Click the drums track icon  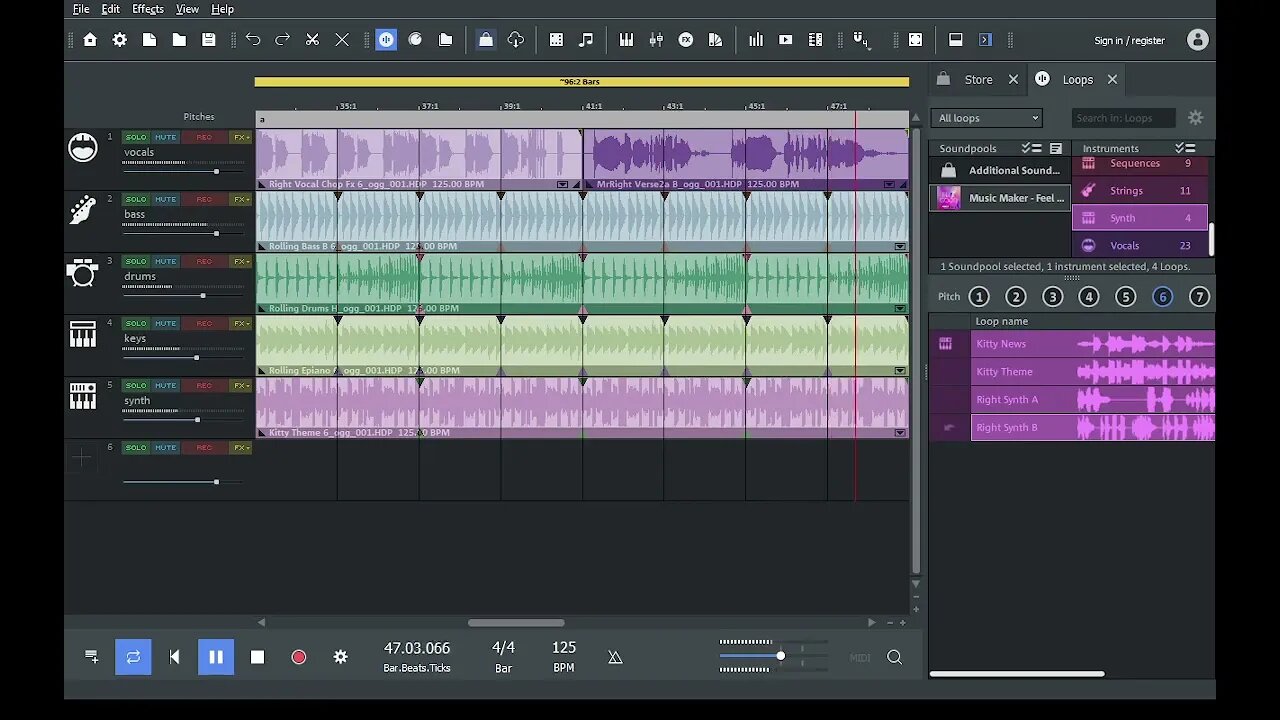tap(83, 272)
